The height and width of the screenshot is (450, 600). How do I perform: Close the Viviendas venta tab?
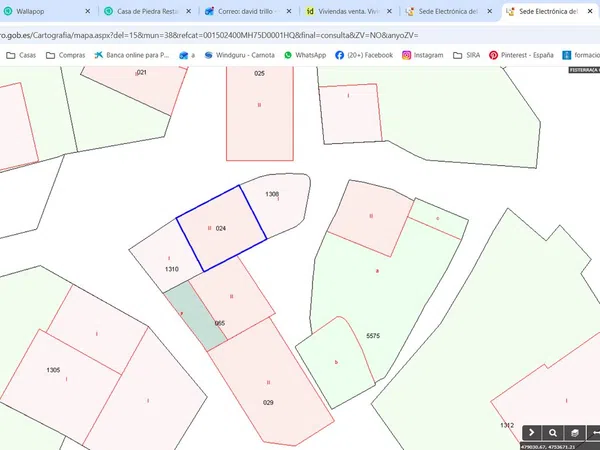pos(389,11)
